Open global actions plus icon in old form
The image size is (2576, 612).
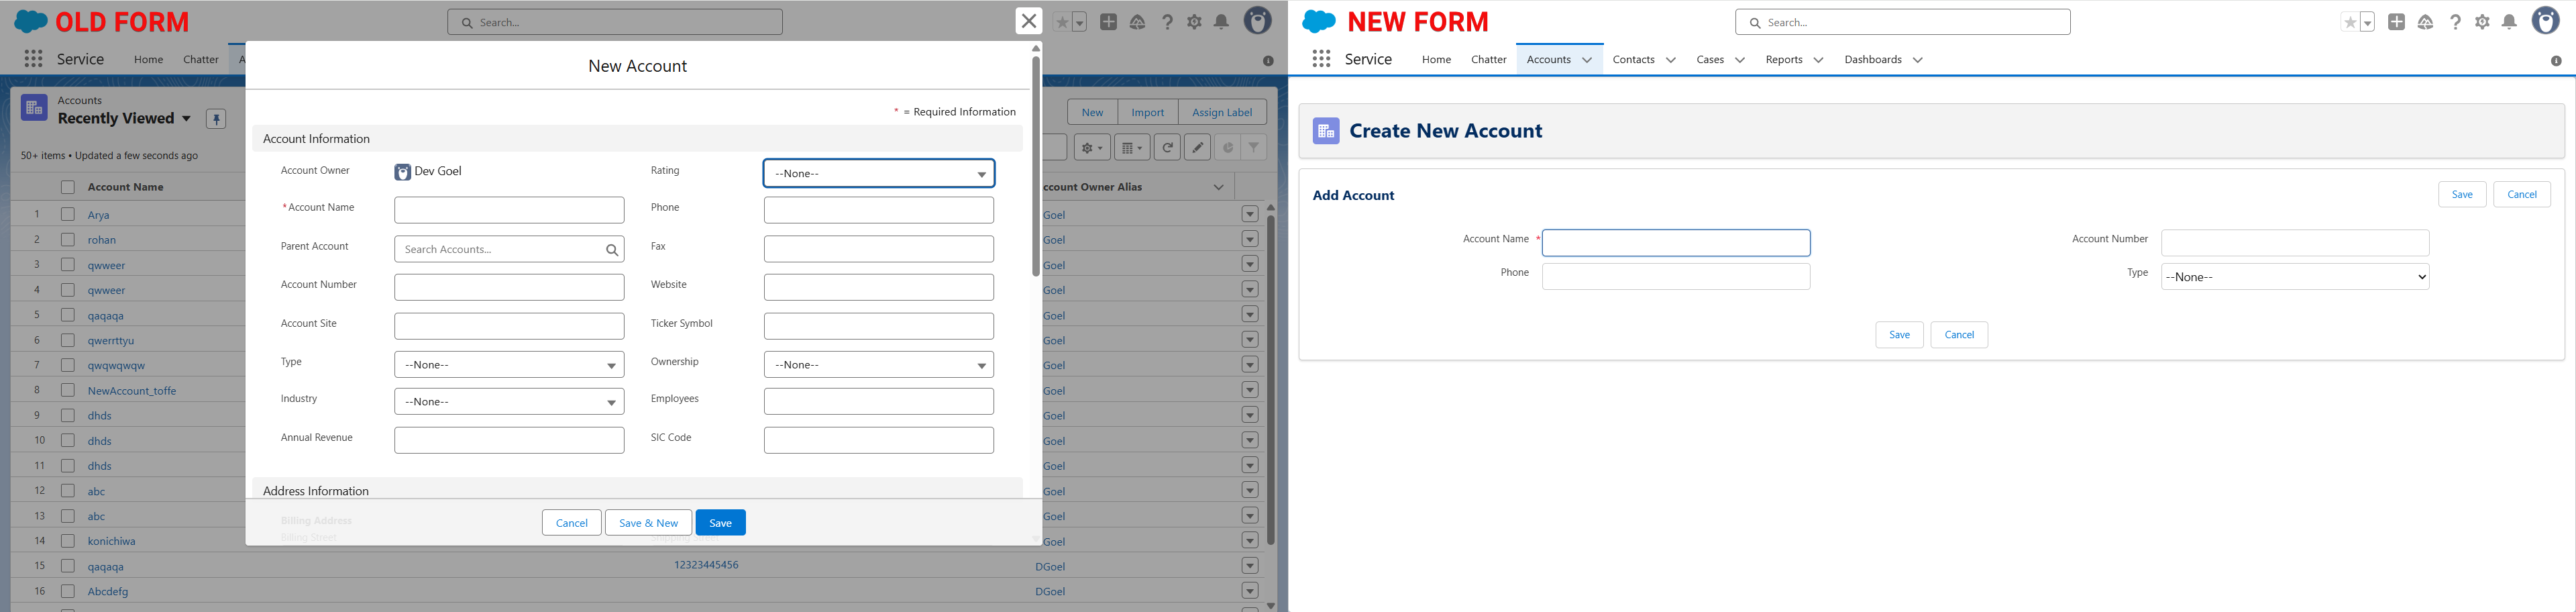tap(1109, 22)
